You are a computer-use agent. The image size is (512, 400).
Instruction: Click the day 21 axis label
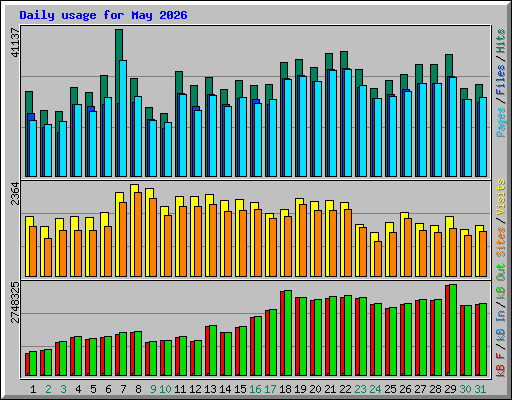tap(330, 389)
